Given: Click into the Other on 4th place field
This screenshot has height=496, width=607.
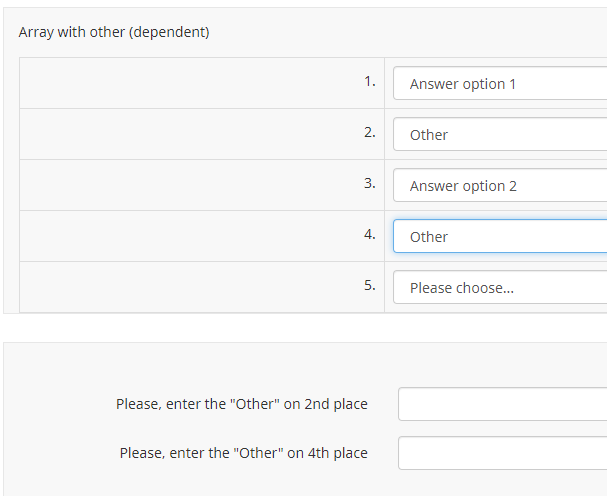Looking at the screenshot, I should point(502,453).
